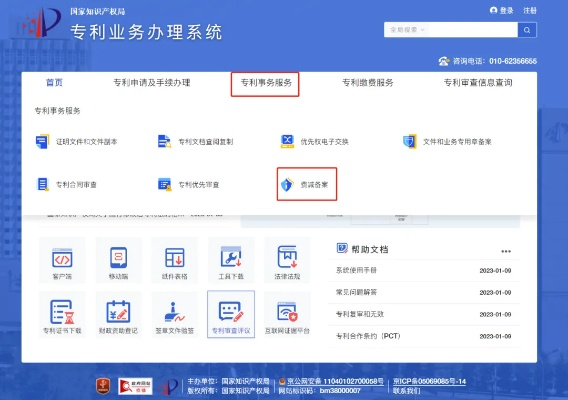The width and height of the screenshot is (568, 400).
Task: Click the red 党政机关 badge in footer
Action: [x=103, y=386]
